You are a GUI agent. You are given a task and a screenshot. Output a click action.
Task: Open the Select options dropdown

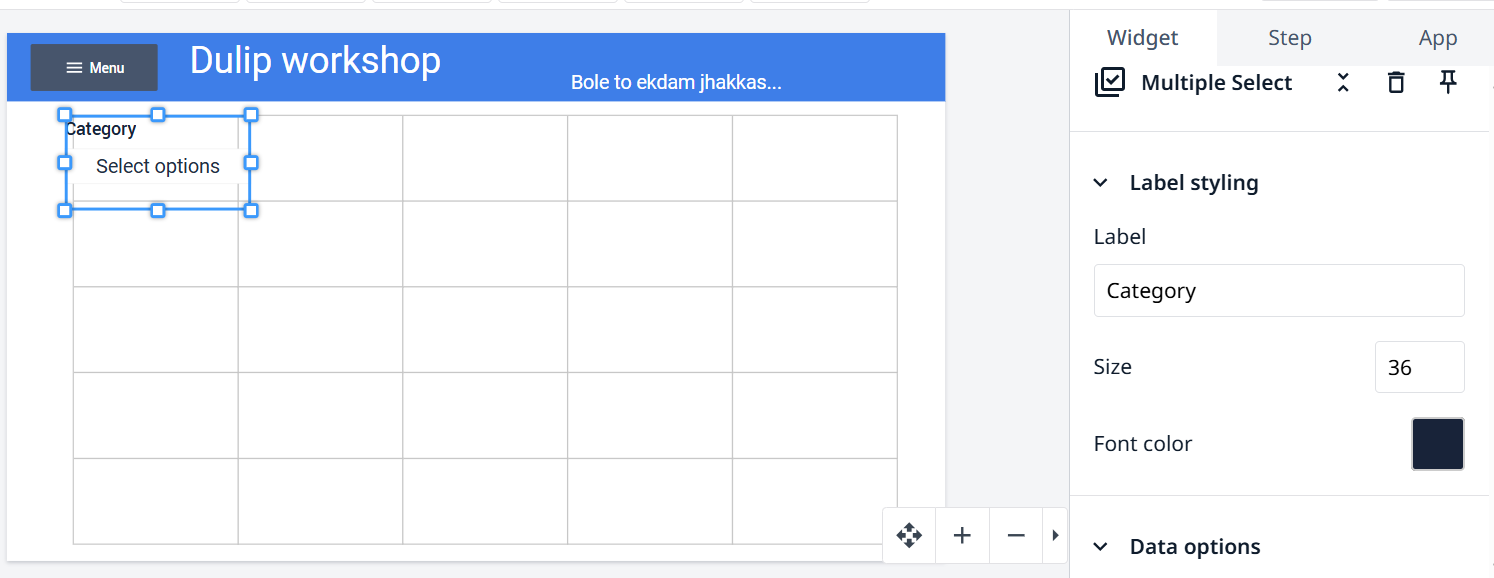point(158,167)
